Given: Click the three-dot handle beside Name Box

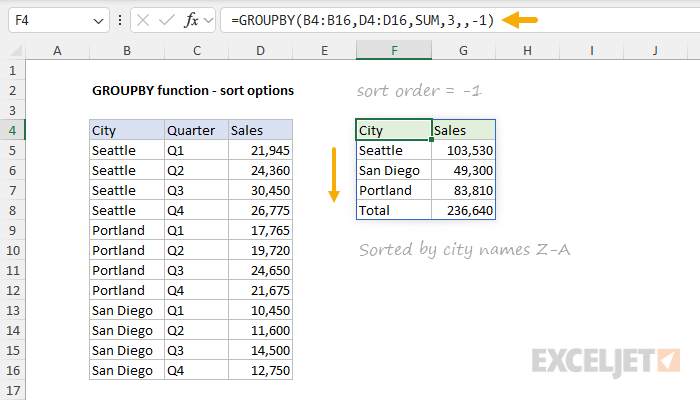Looking at the screenshot, I should (x=120, y=20).
